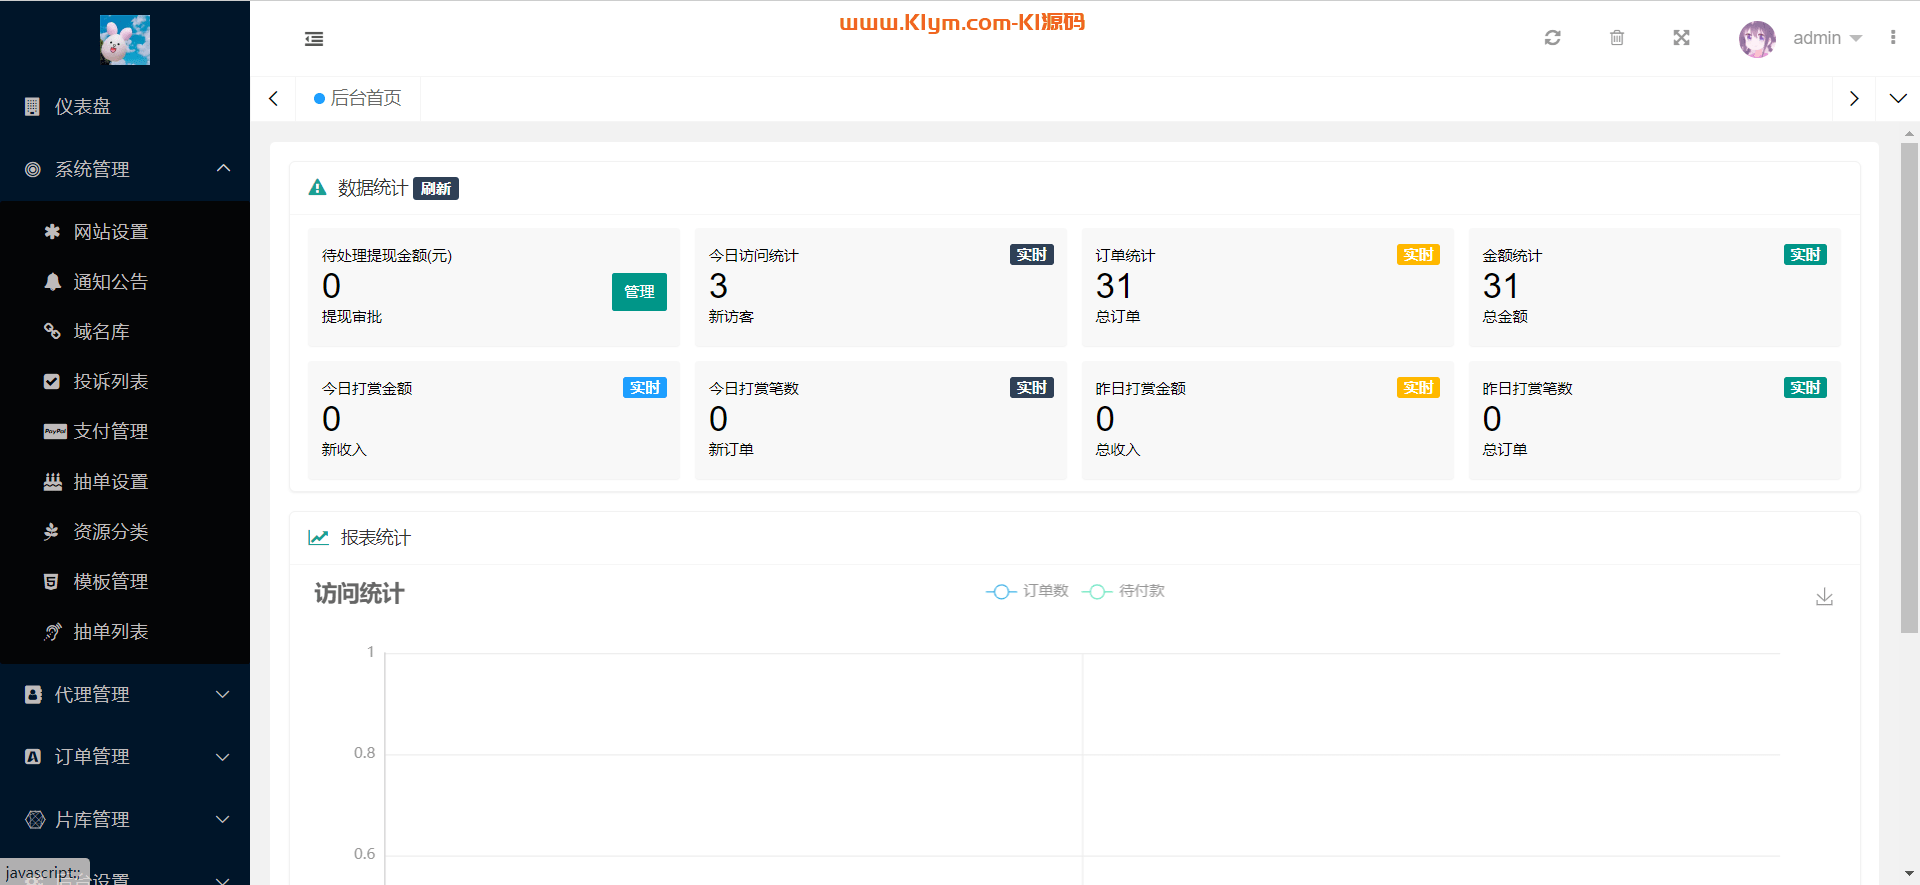
Task: Click the trash can icon in header
Action: click(1617, 38)
